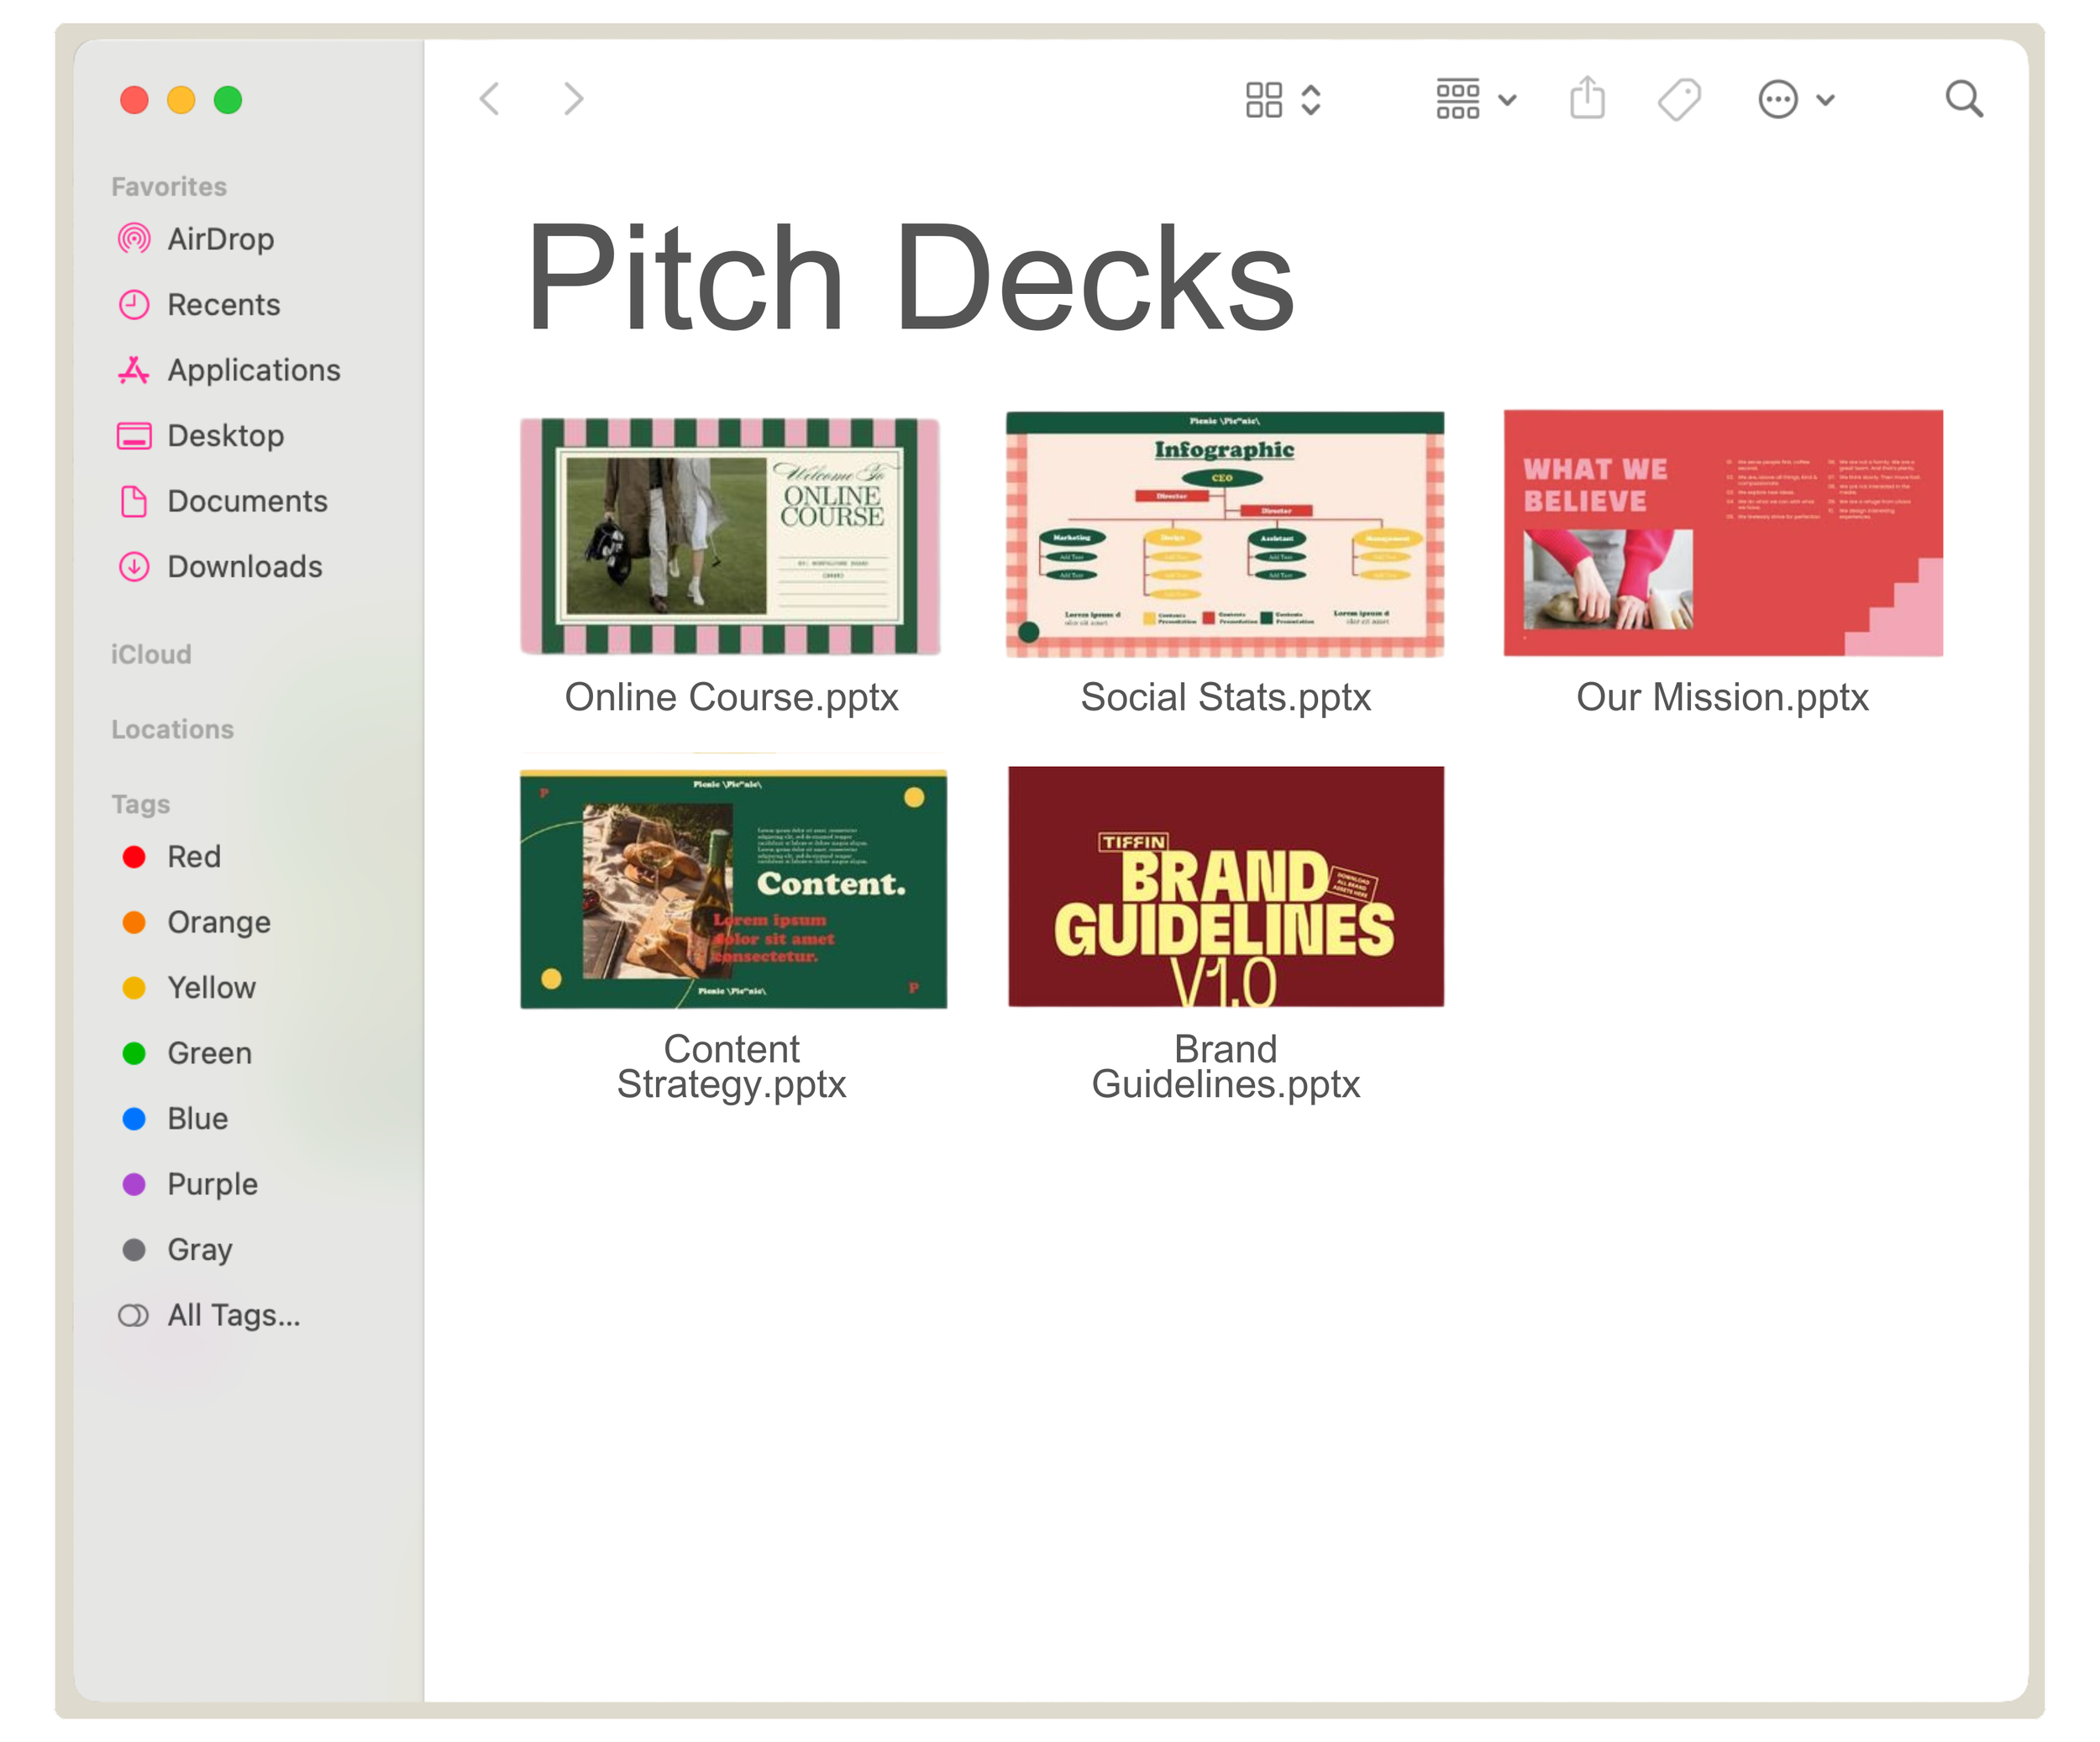Screen dimensions: 2100x1742
Task: Open the Downloads folder in sidebar
Action: tap(244, 567)
